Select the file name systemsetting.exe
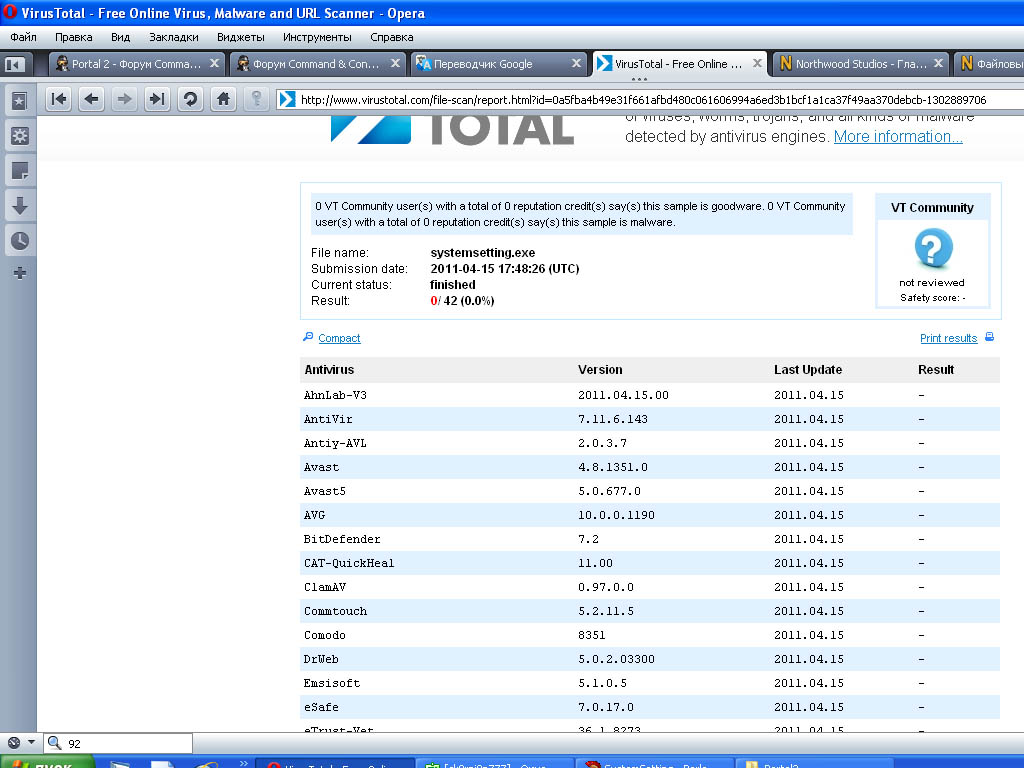The width and height of the screenshot is (1024, 768). [x=483, y=253]
